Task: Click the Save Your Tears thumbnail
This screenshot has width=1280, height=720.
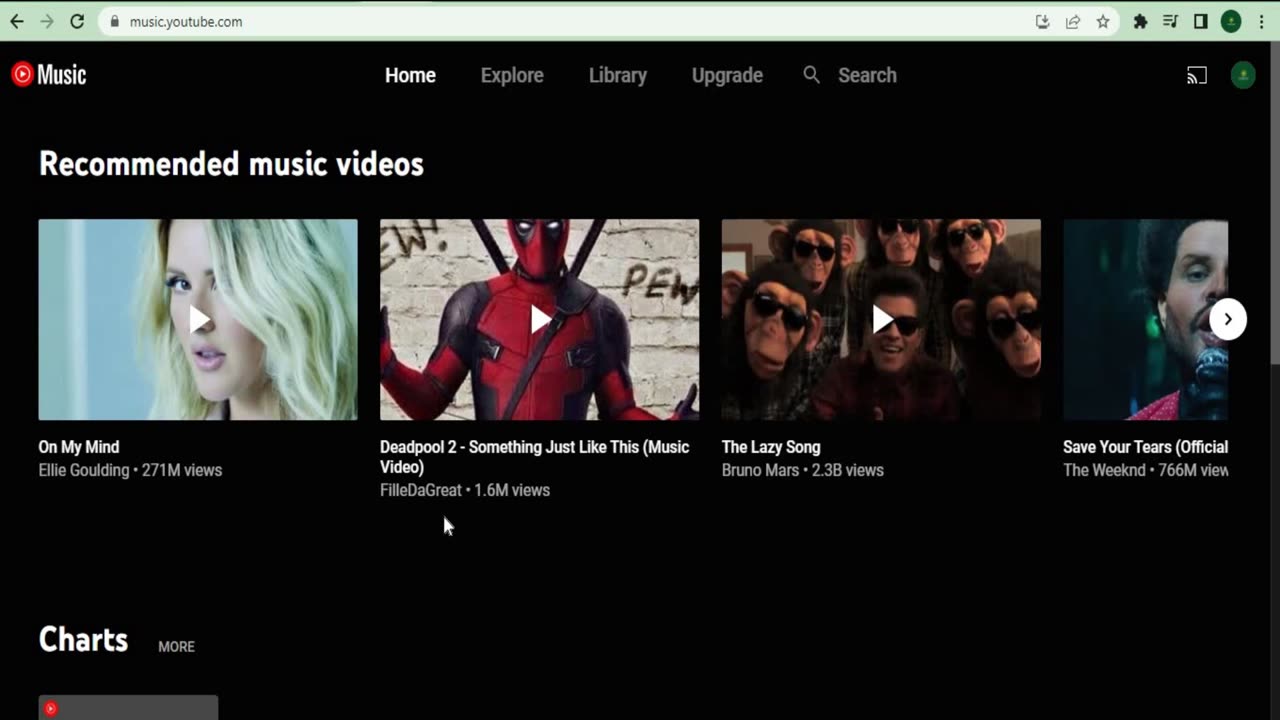Action: pyautogui.click(x=1145, y=320)
